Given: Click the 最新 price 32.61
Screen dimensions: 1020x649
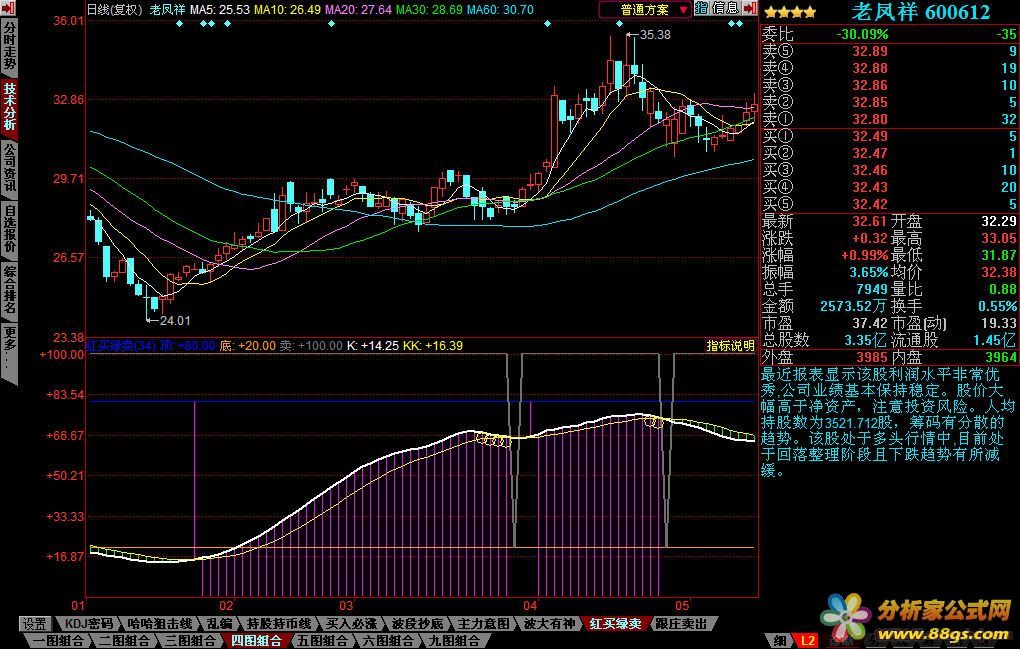Looking at the screenshot, I should 870,222.
